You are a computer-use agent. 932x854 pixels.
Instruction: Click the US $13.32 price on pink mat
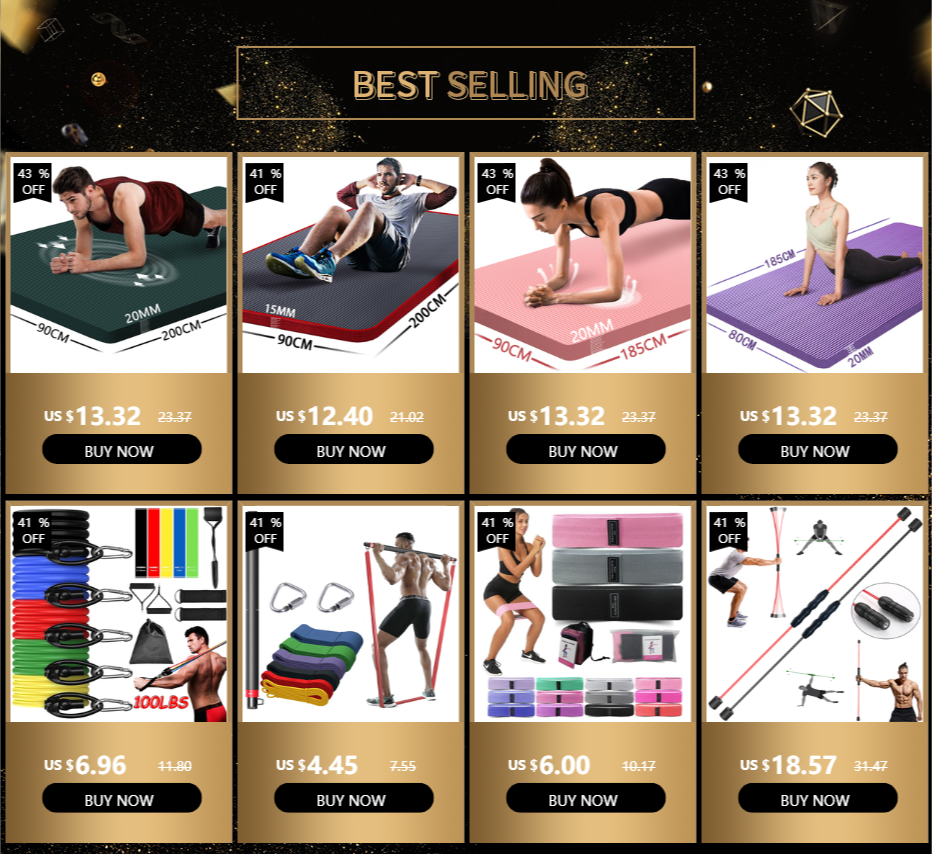click(556, 415)
